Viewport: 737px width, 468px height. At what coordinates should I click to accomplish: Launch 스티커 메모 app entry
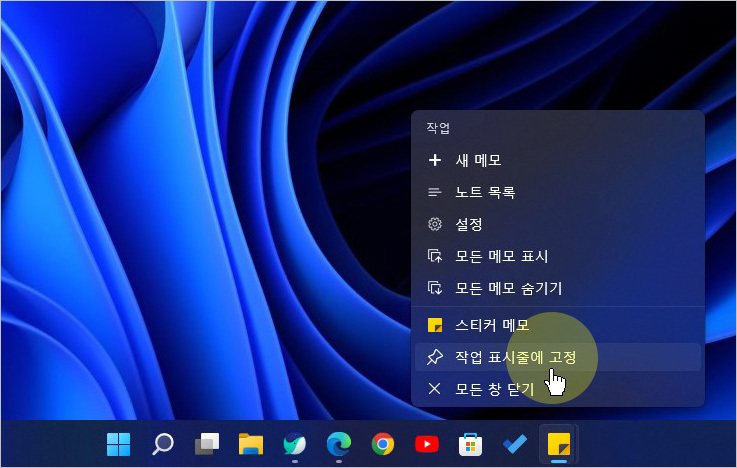click(x=558, y=325)
